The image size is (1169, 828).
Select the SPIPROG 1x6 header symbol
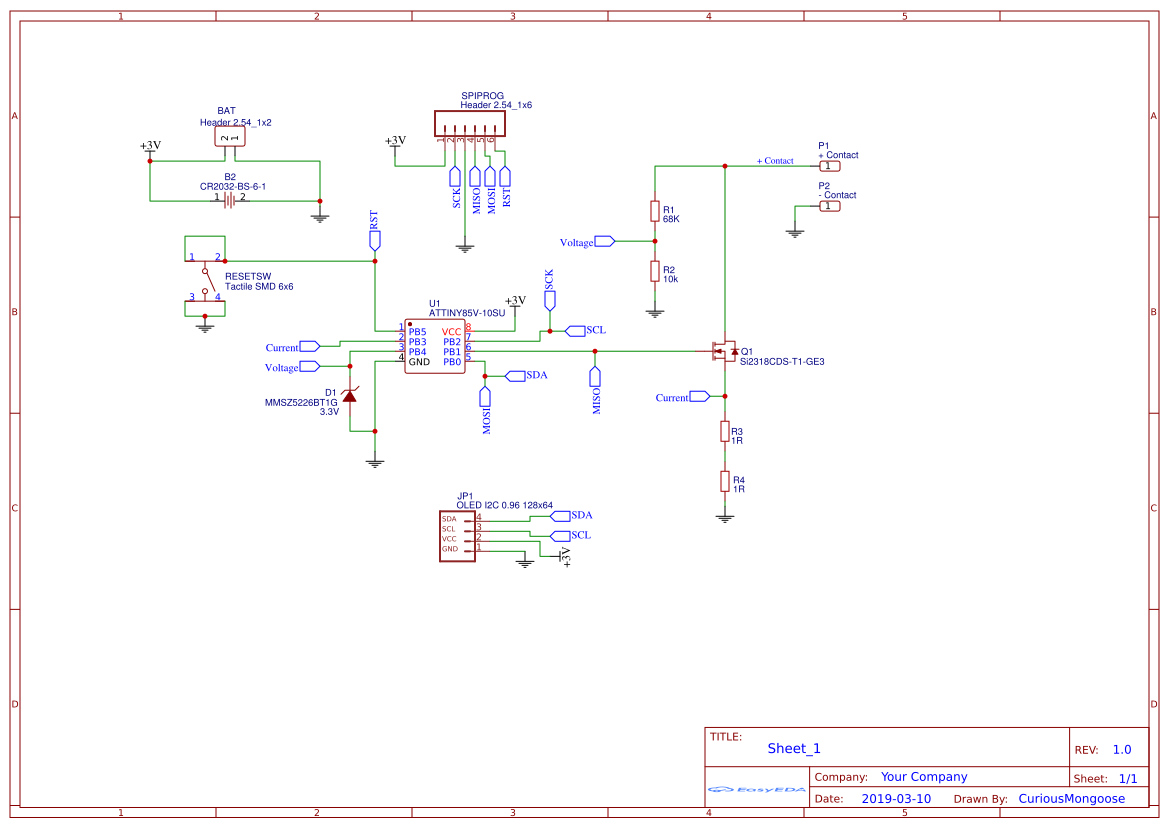(468, 122)
